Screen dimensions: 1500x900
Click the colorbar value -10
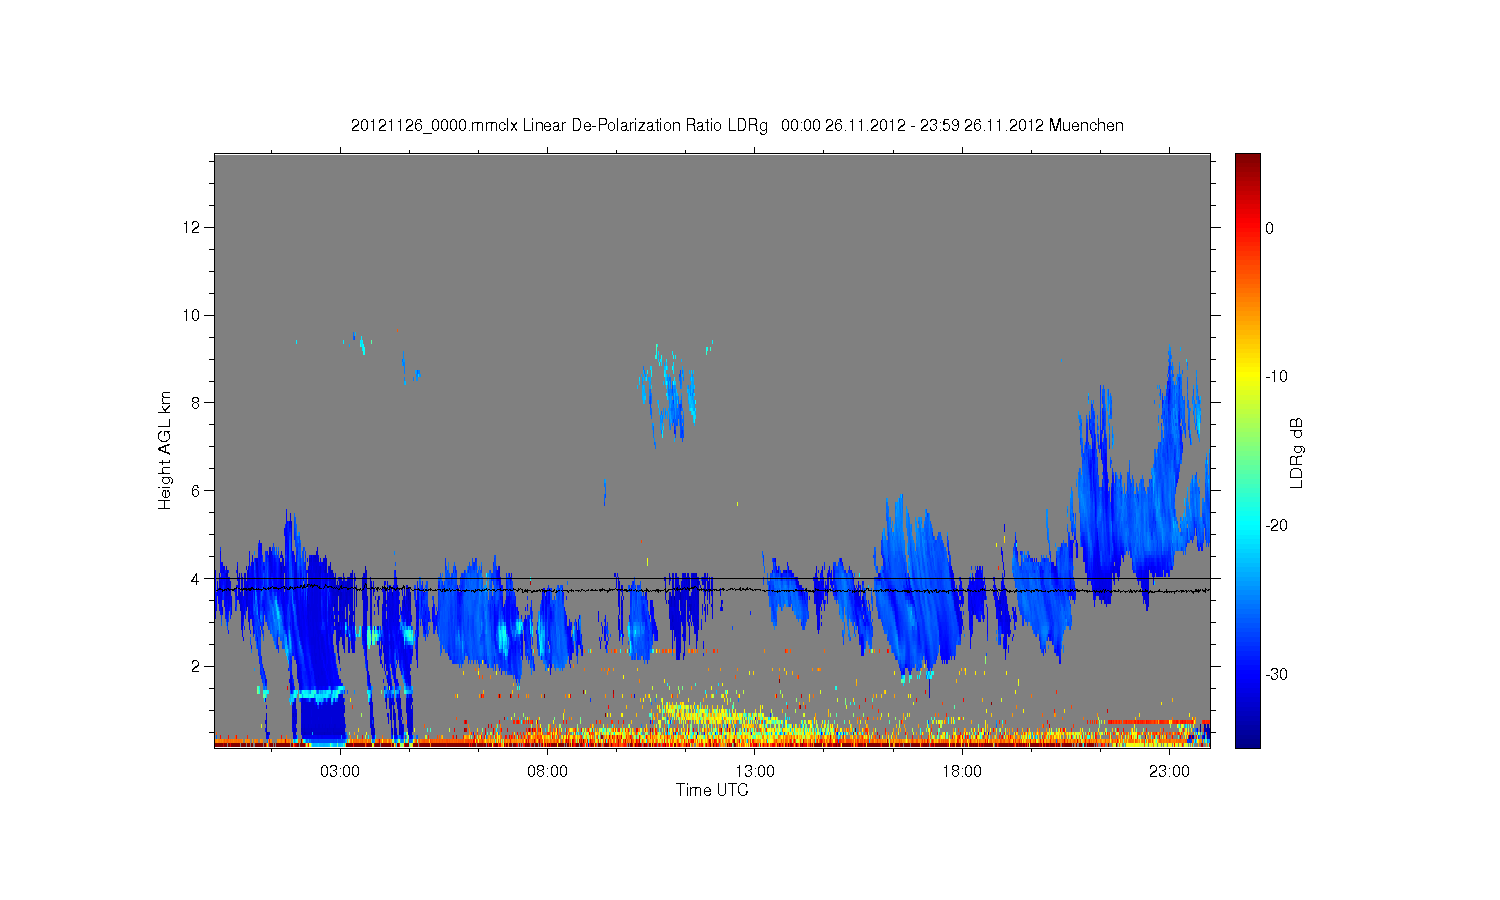1276,377
